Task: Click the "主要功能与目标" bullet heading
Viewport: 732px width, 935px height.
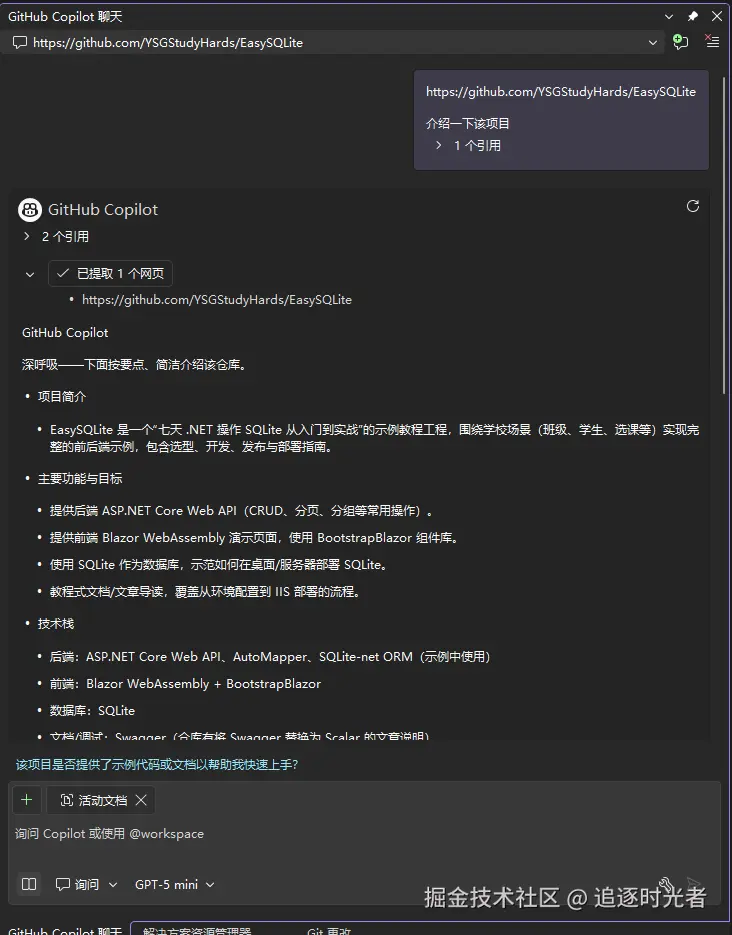Action: coord(80,478)
